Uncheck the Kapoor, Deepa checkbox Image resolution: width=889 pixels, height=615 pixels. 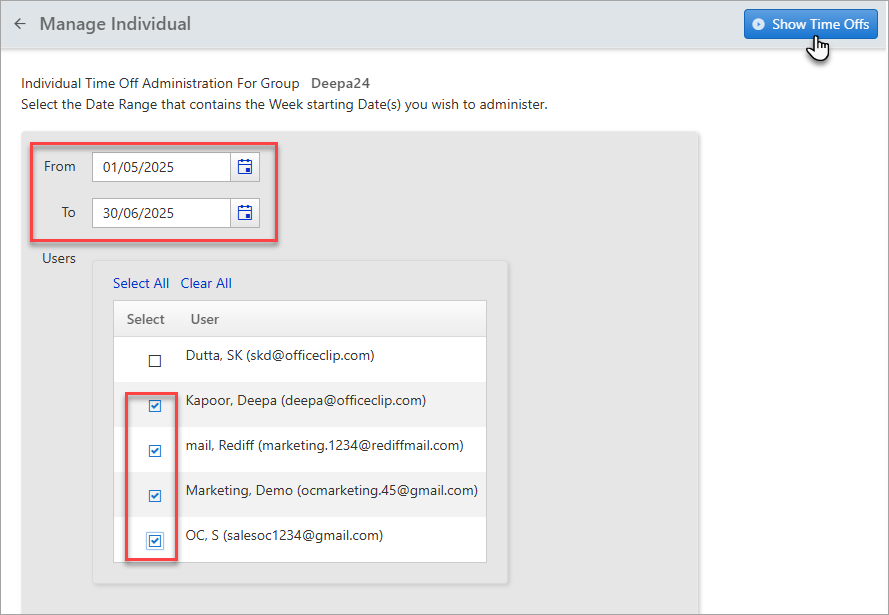(x=155, y=406)
